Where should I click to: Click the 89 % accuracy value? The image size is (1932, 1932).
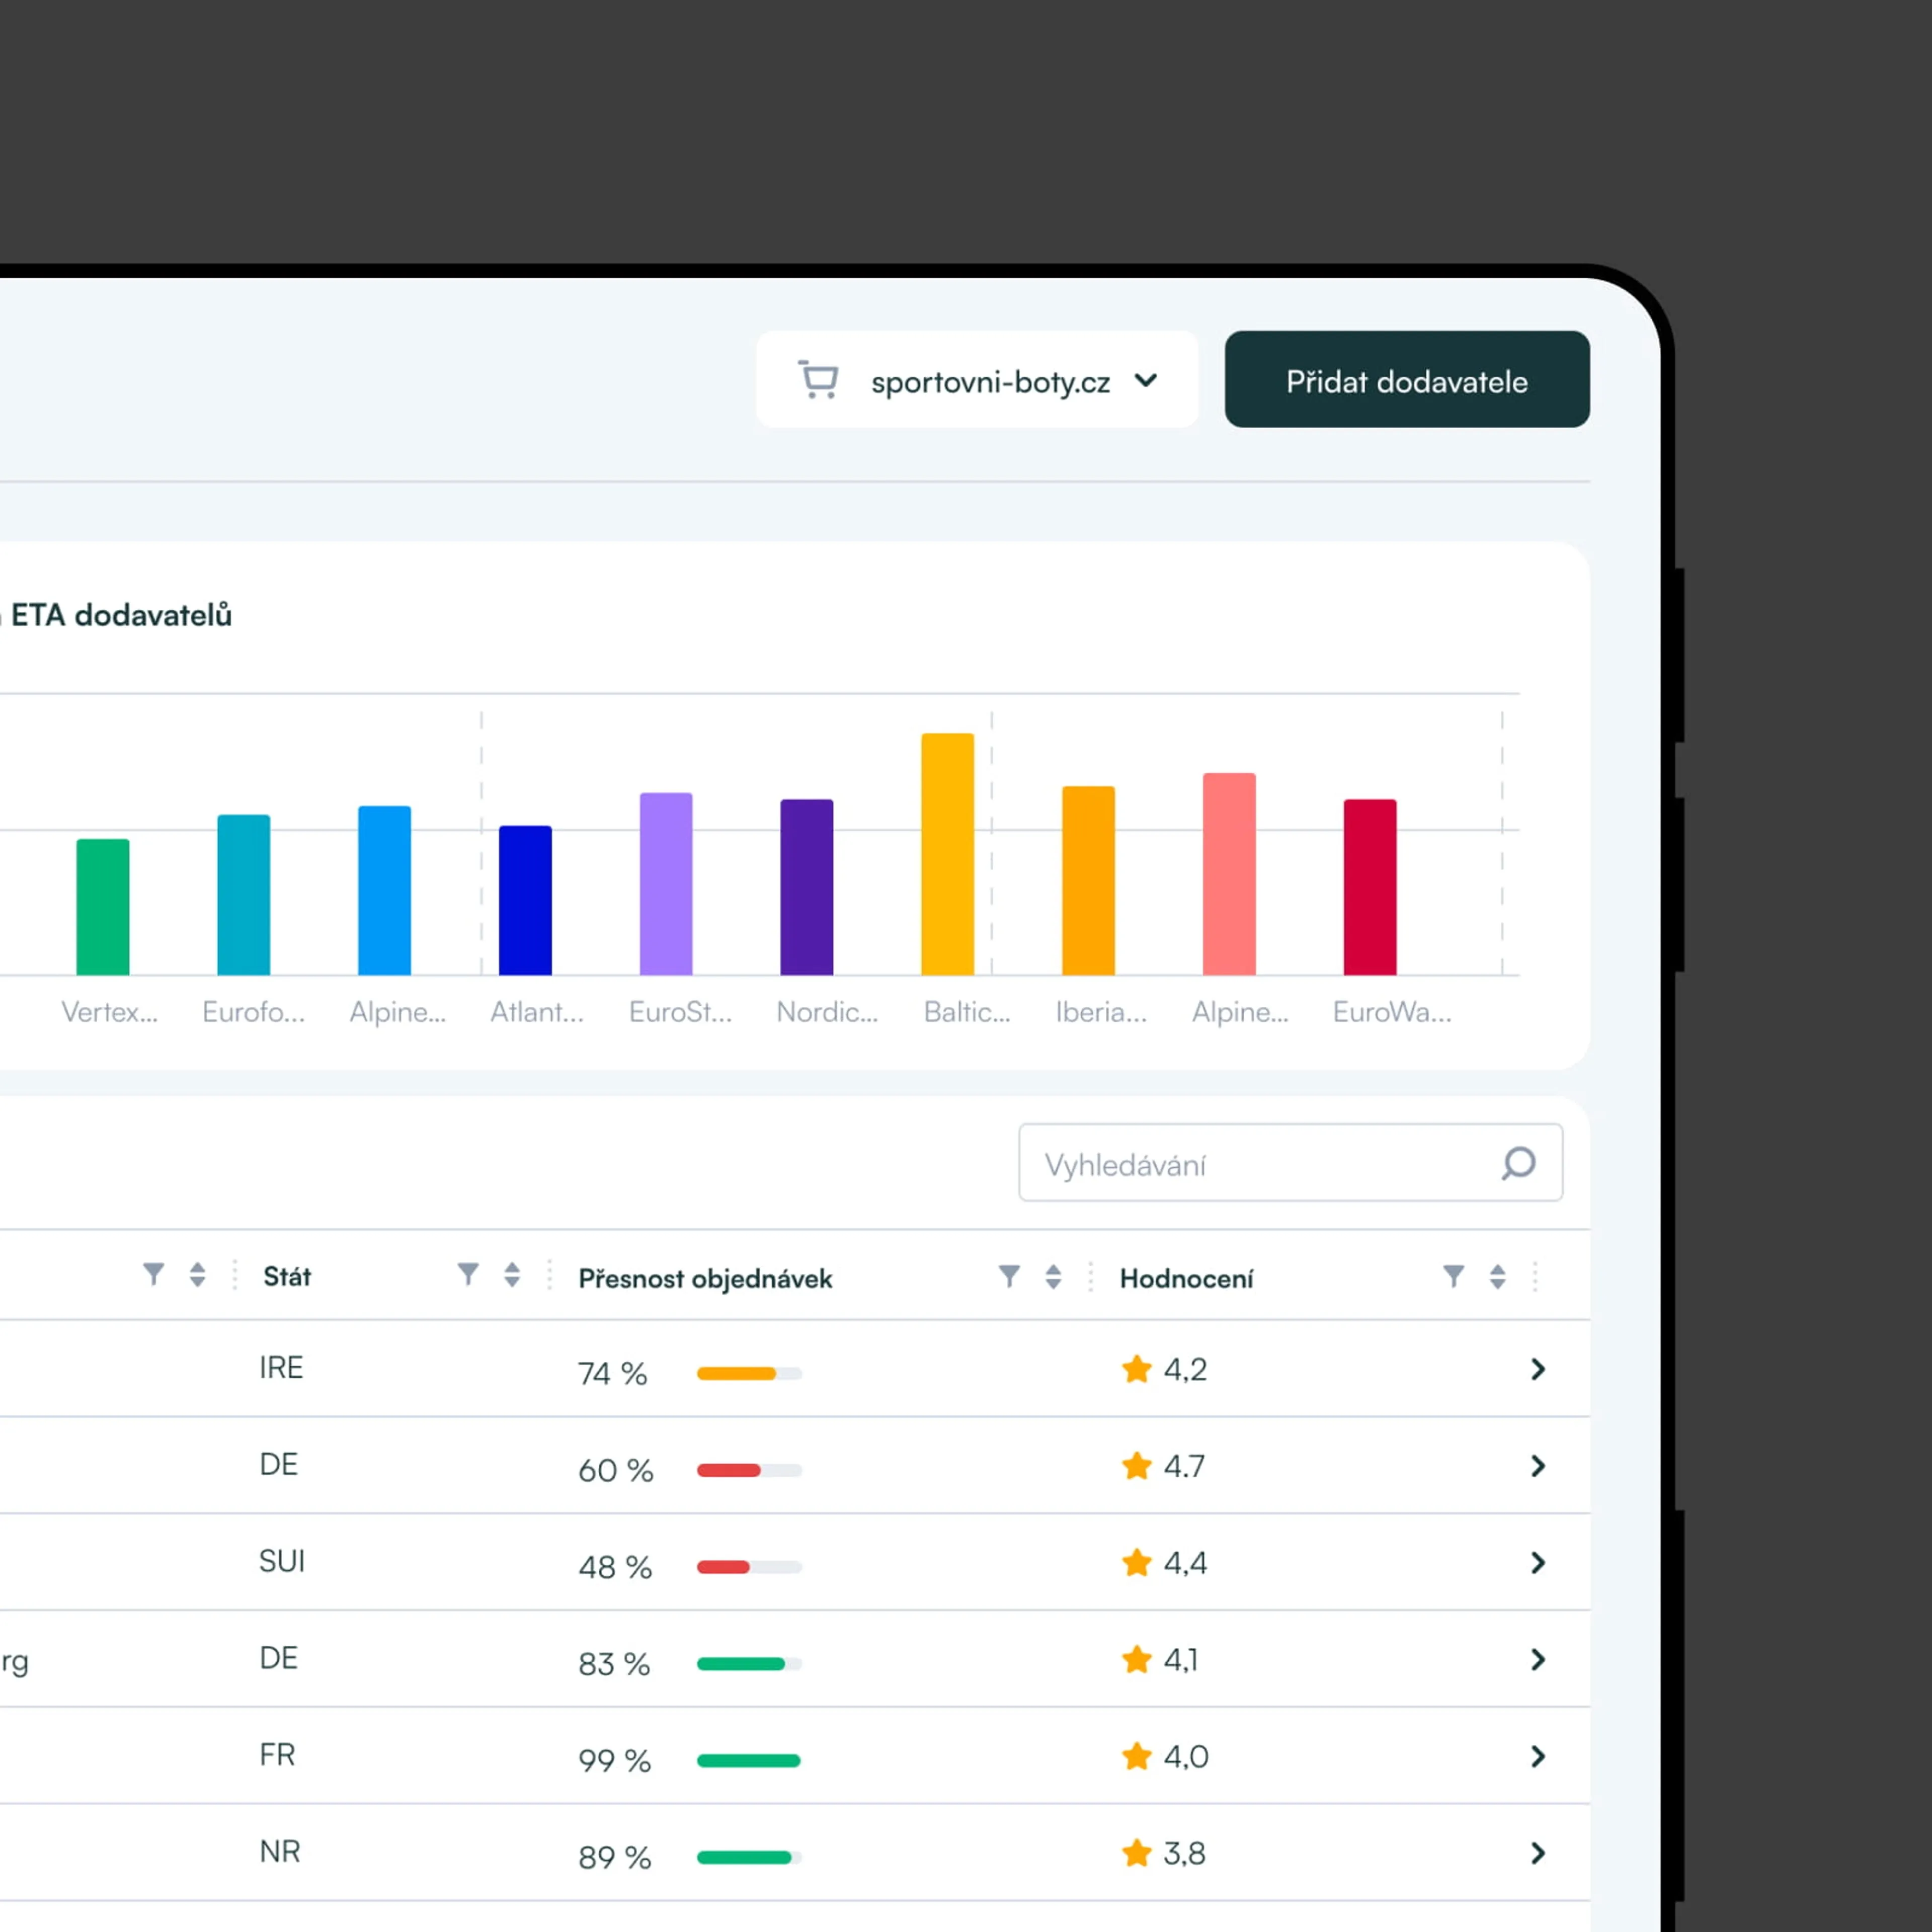click(615, 1857)
